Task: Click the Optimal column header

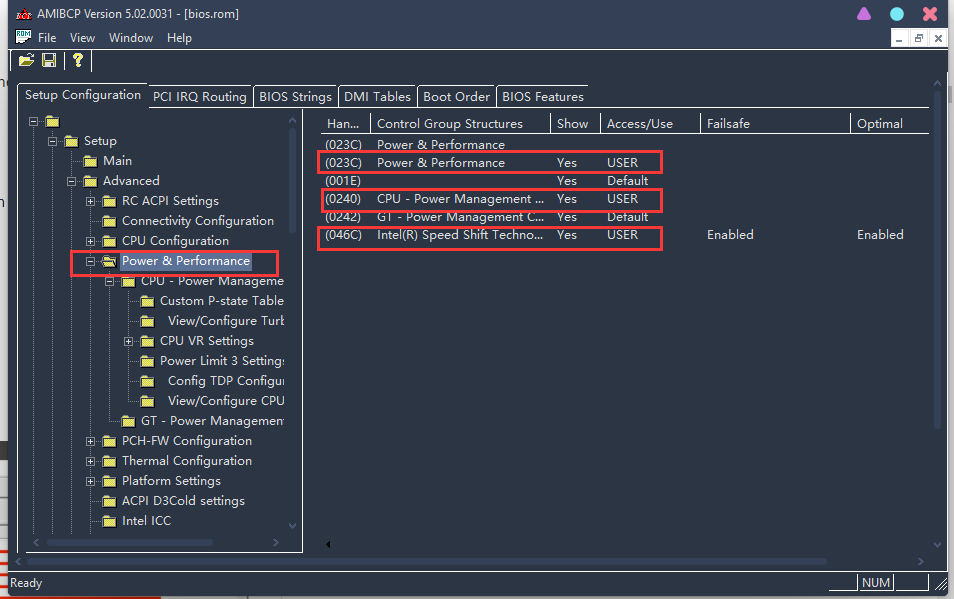Action: click(x=890, y=123)
